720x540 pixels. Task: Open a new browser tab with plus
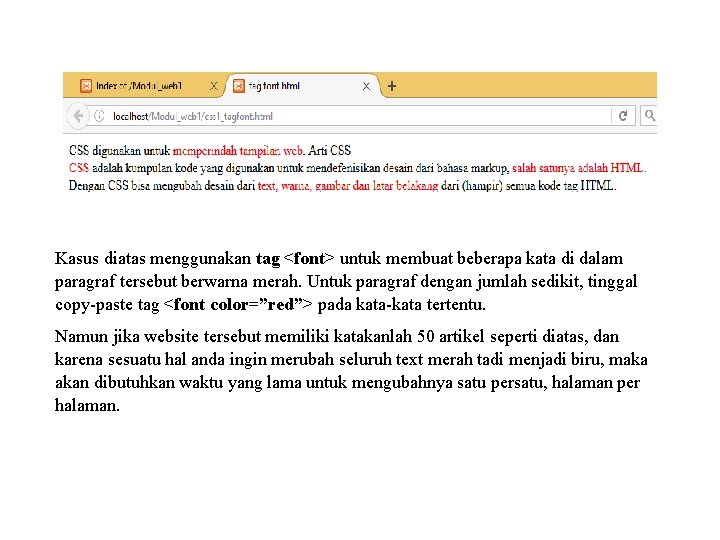392,86
